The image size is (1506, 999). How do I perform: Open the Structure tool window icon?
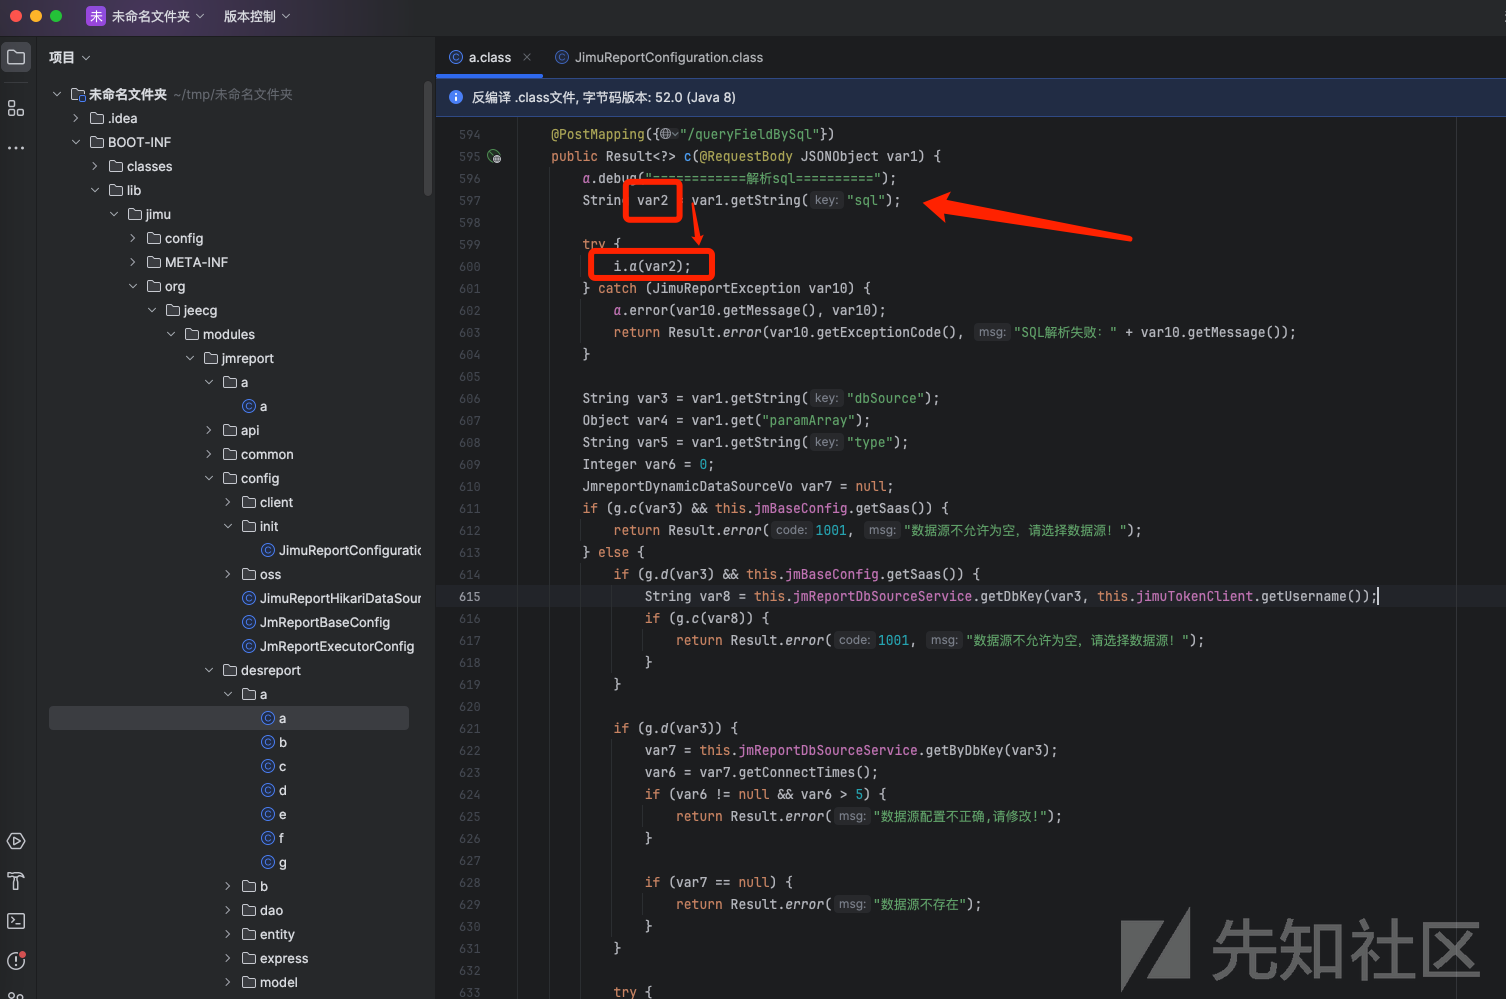tap(16, 108)
